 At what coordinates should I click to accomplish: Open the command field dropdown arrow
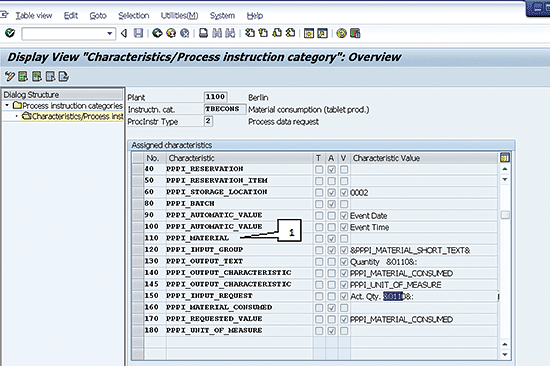point(110,34)
